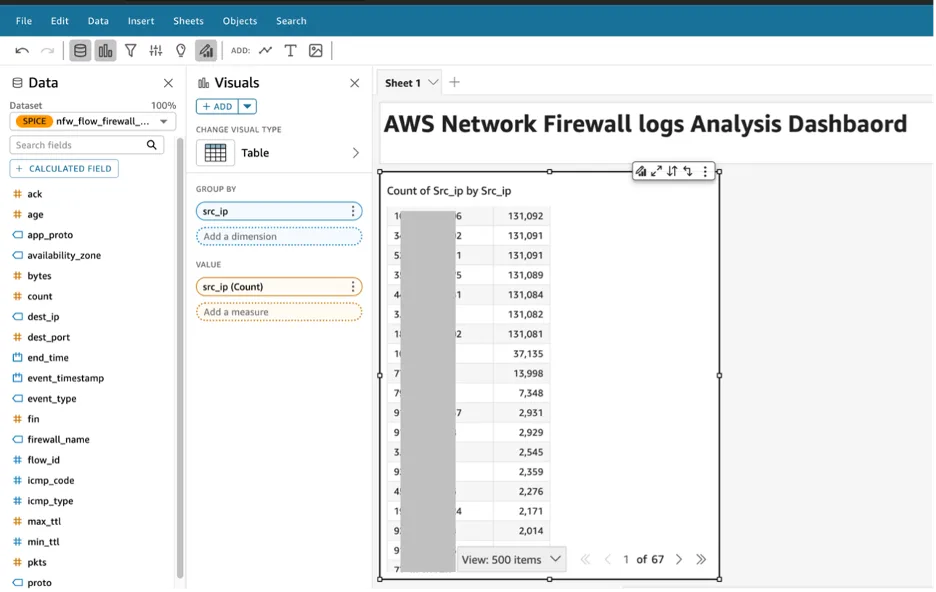Click the Data panel field list scrollbar

click(180, 358)
